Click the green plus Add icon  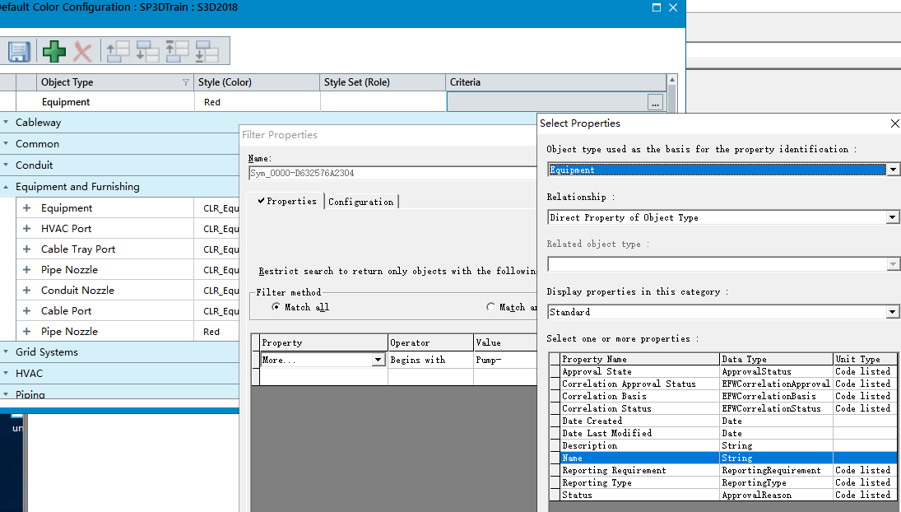(x=54, y=51)
